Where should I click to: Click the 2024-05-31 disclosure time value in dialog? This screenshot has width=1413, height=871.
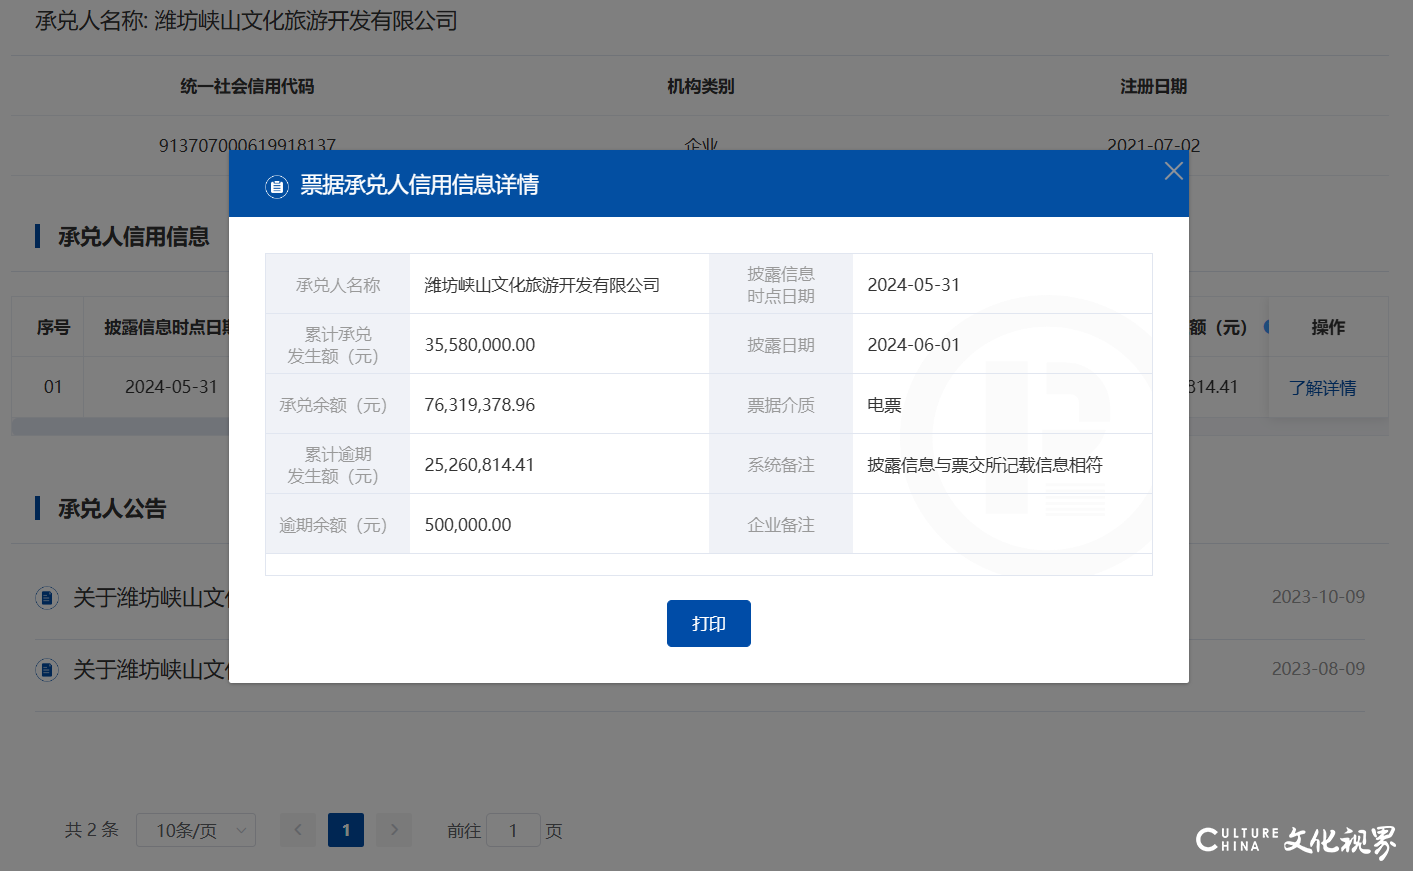[914, 285]
